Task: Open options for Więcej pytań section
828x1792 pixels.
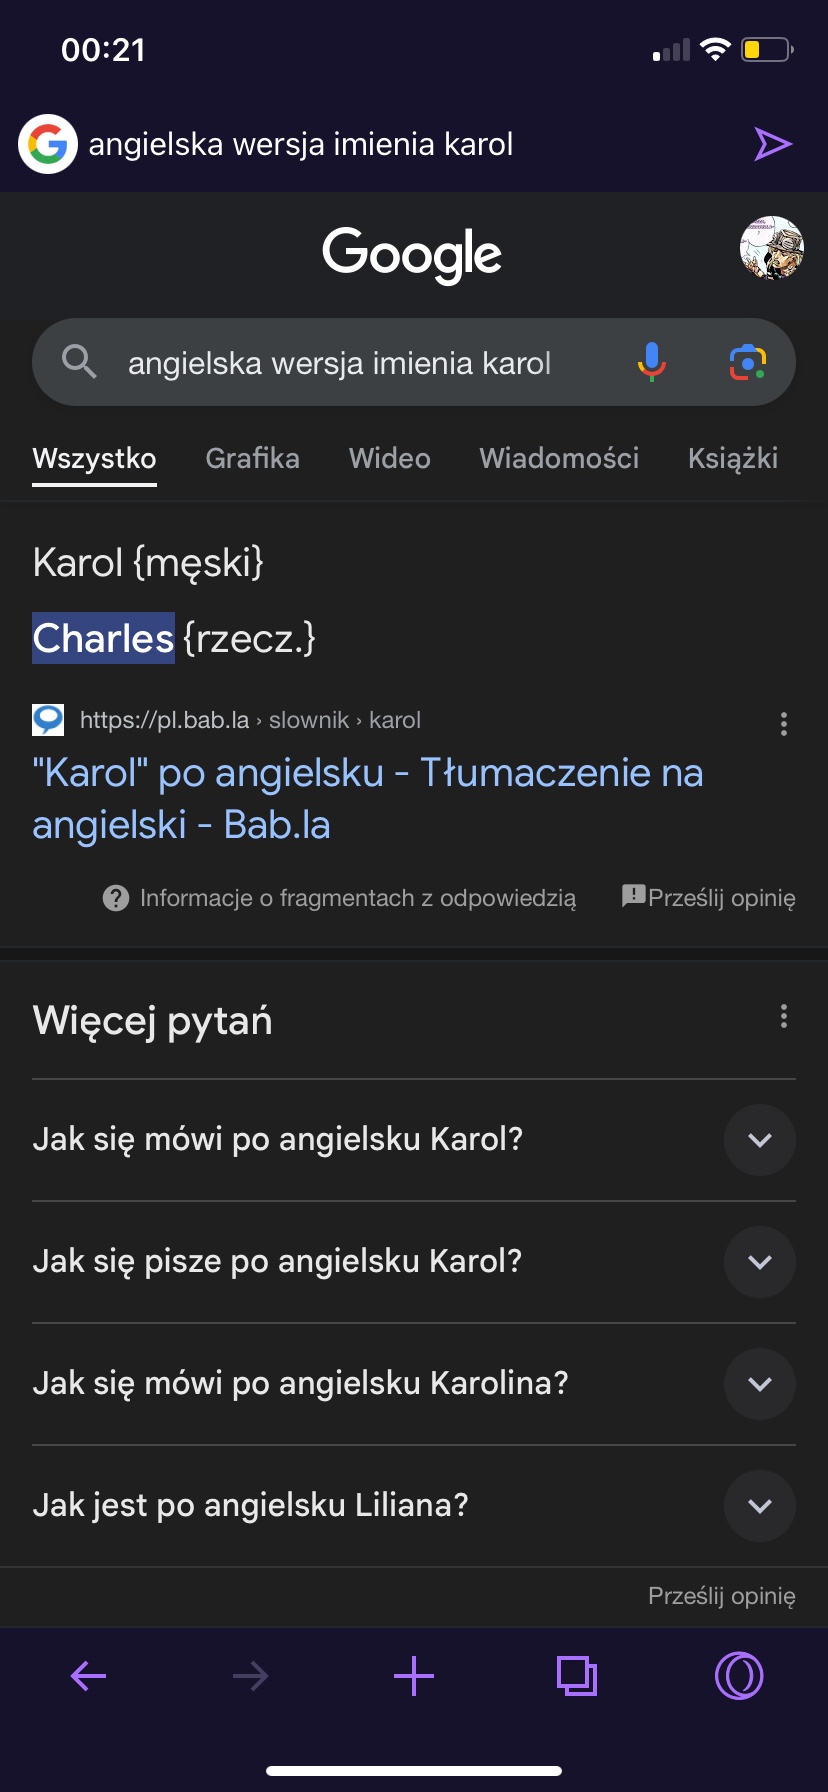Action: (x=783, y=1017)
